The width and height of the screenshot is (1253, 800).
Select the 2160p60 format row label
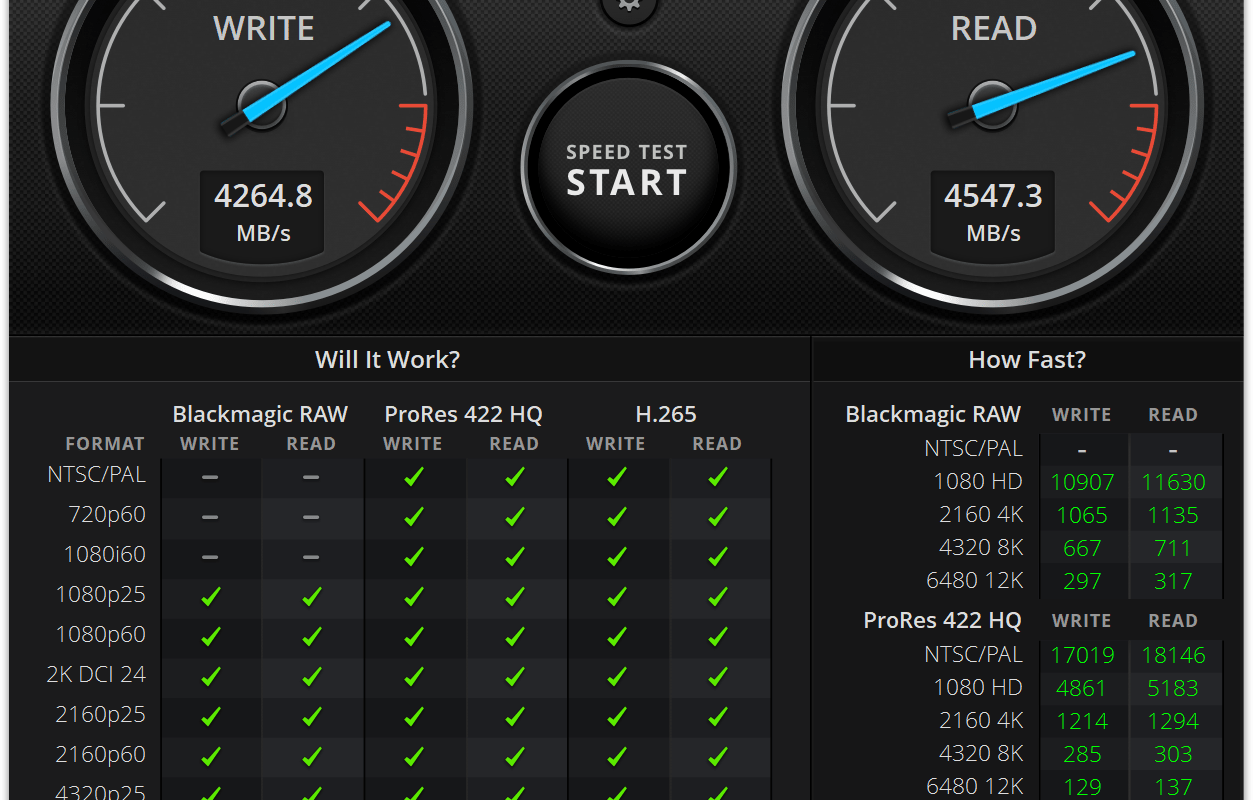[x=100, y=755]
